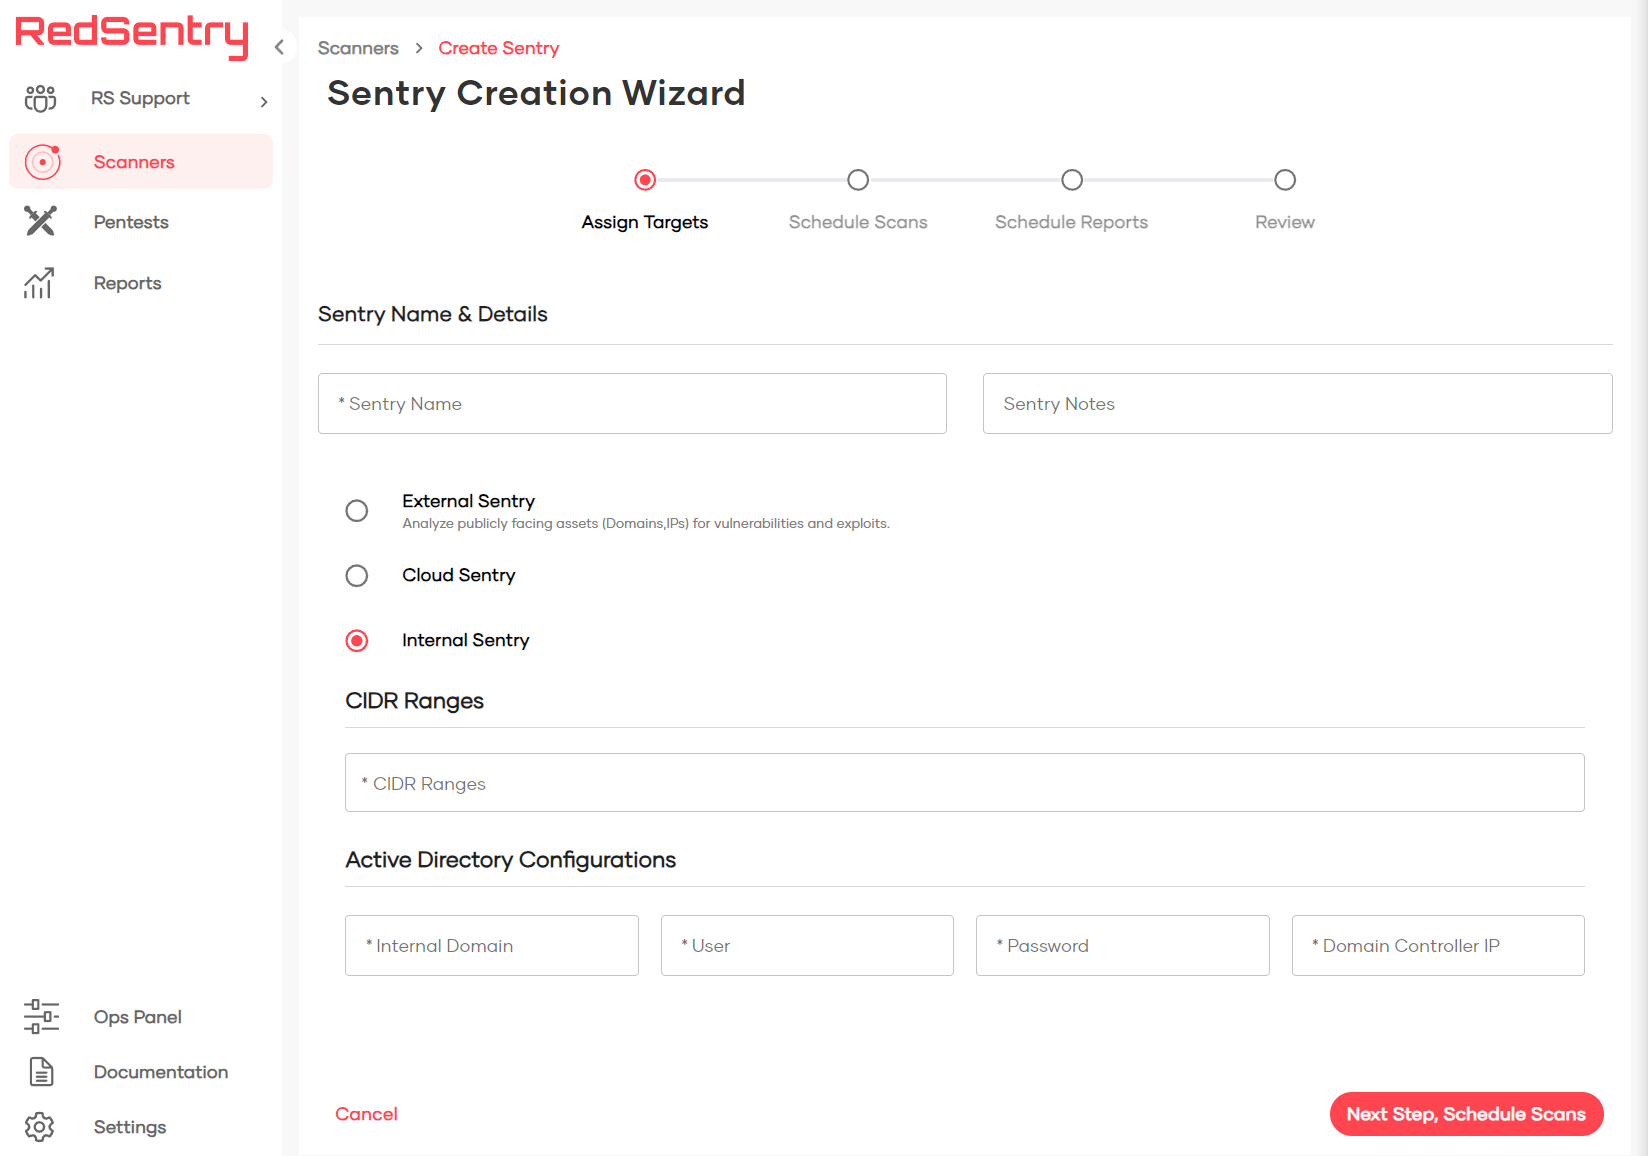Screen dimensions: 1648x1156
Task: Select the Scanners target icon in sidebar
Action: pos(42,161)
